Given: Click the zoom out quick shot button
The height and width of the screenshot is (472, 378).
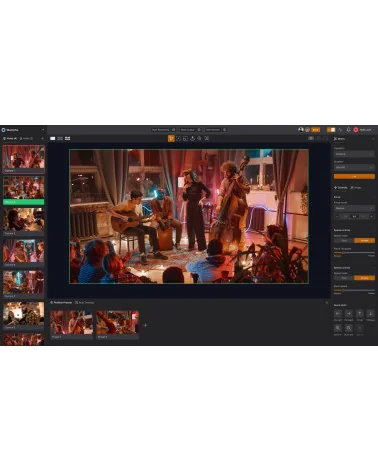Looking at the screenshot, I should click(x=349, y=328).
